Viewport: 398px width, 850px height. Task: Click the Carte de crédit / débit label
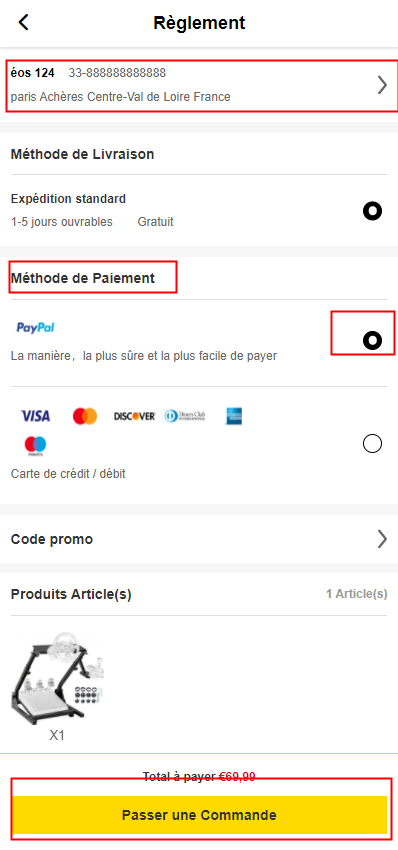68,474
